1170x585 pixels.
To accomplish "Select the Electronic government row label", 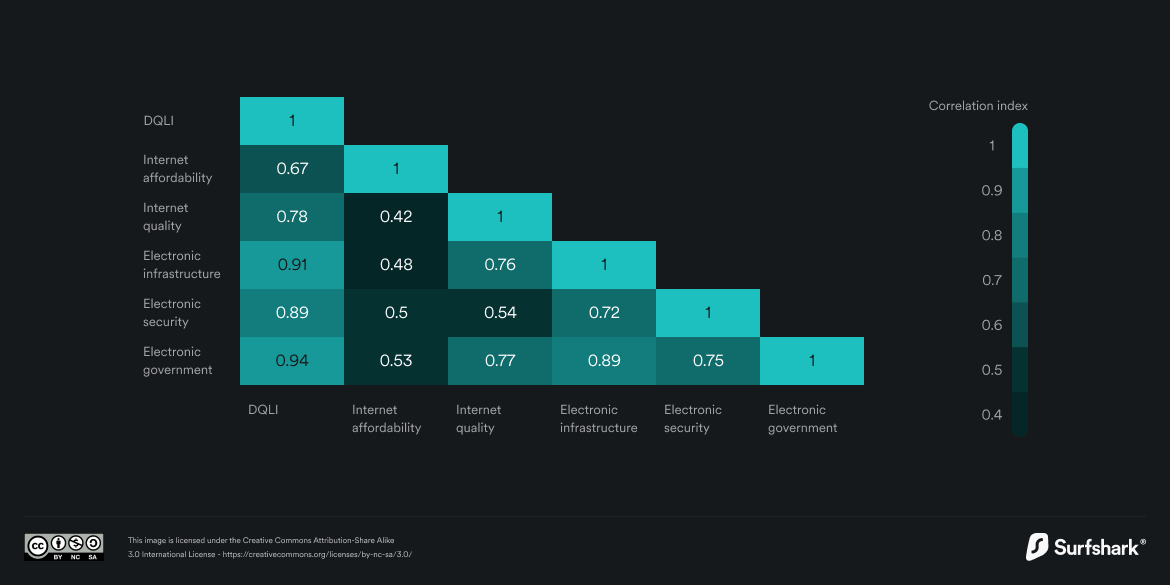I will click(178, 361).
